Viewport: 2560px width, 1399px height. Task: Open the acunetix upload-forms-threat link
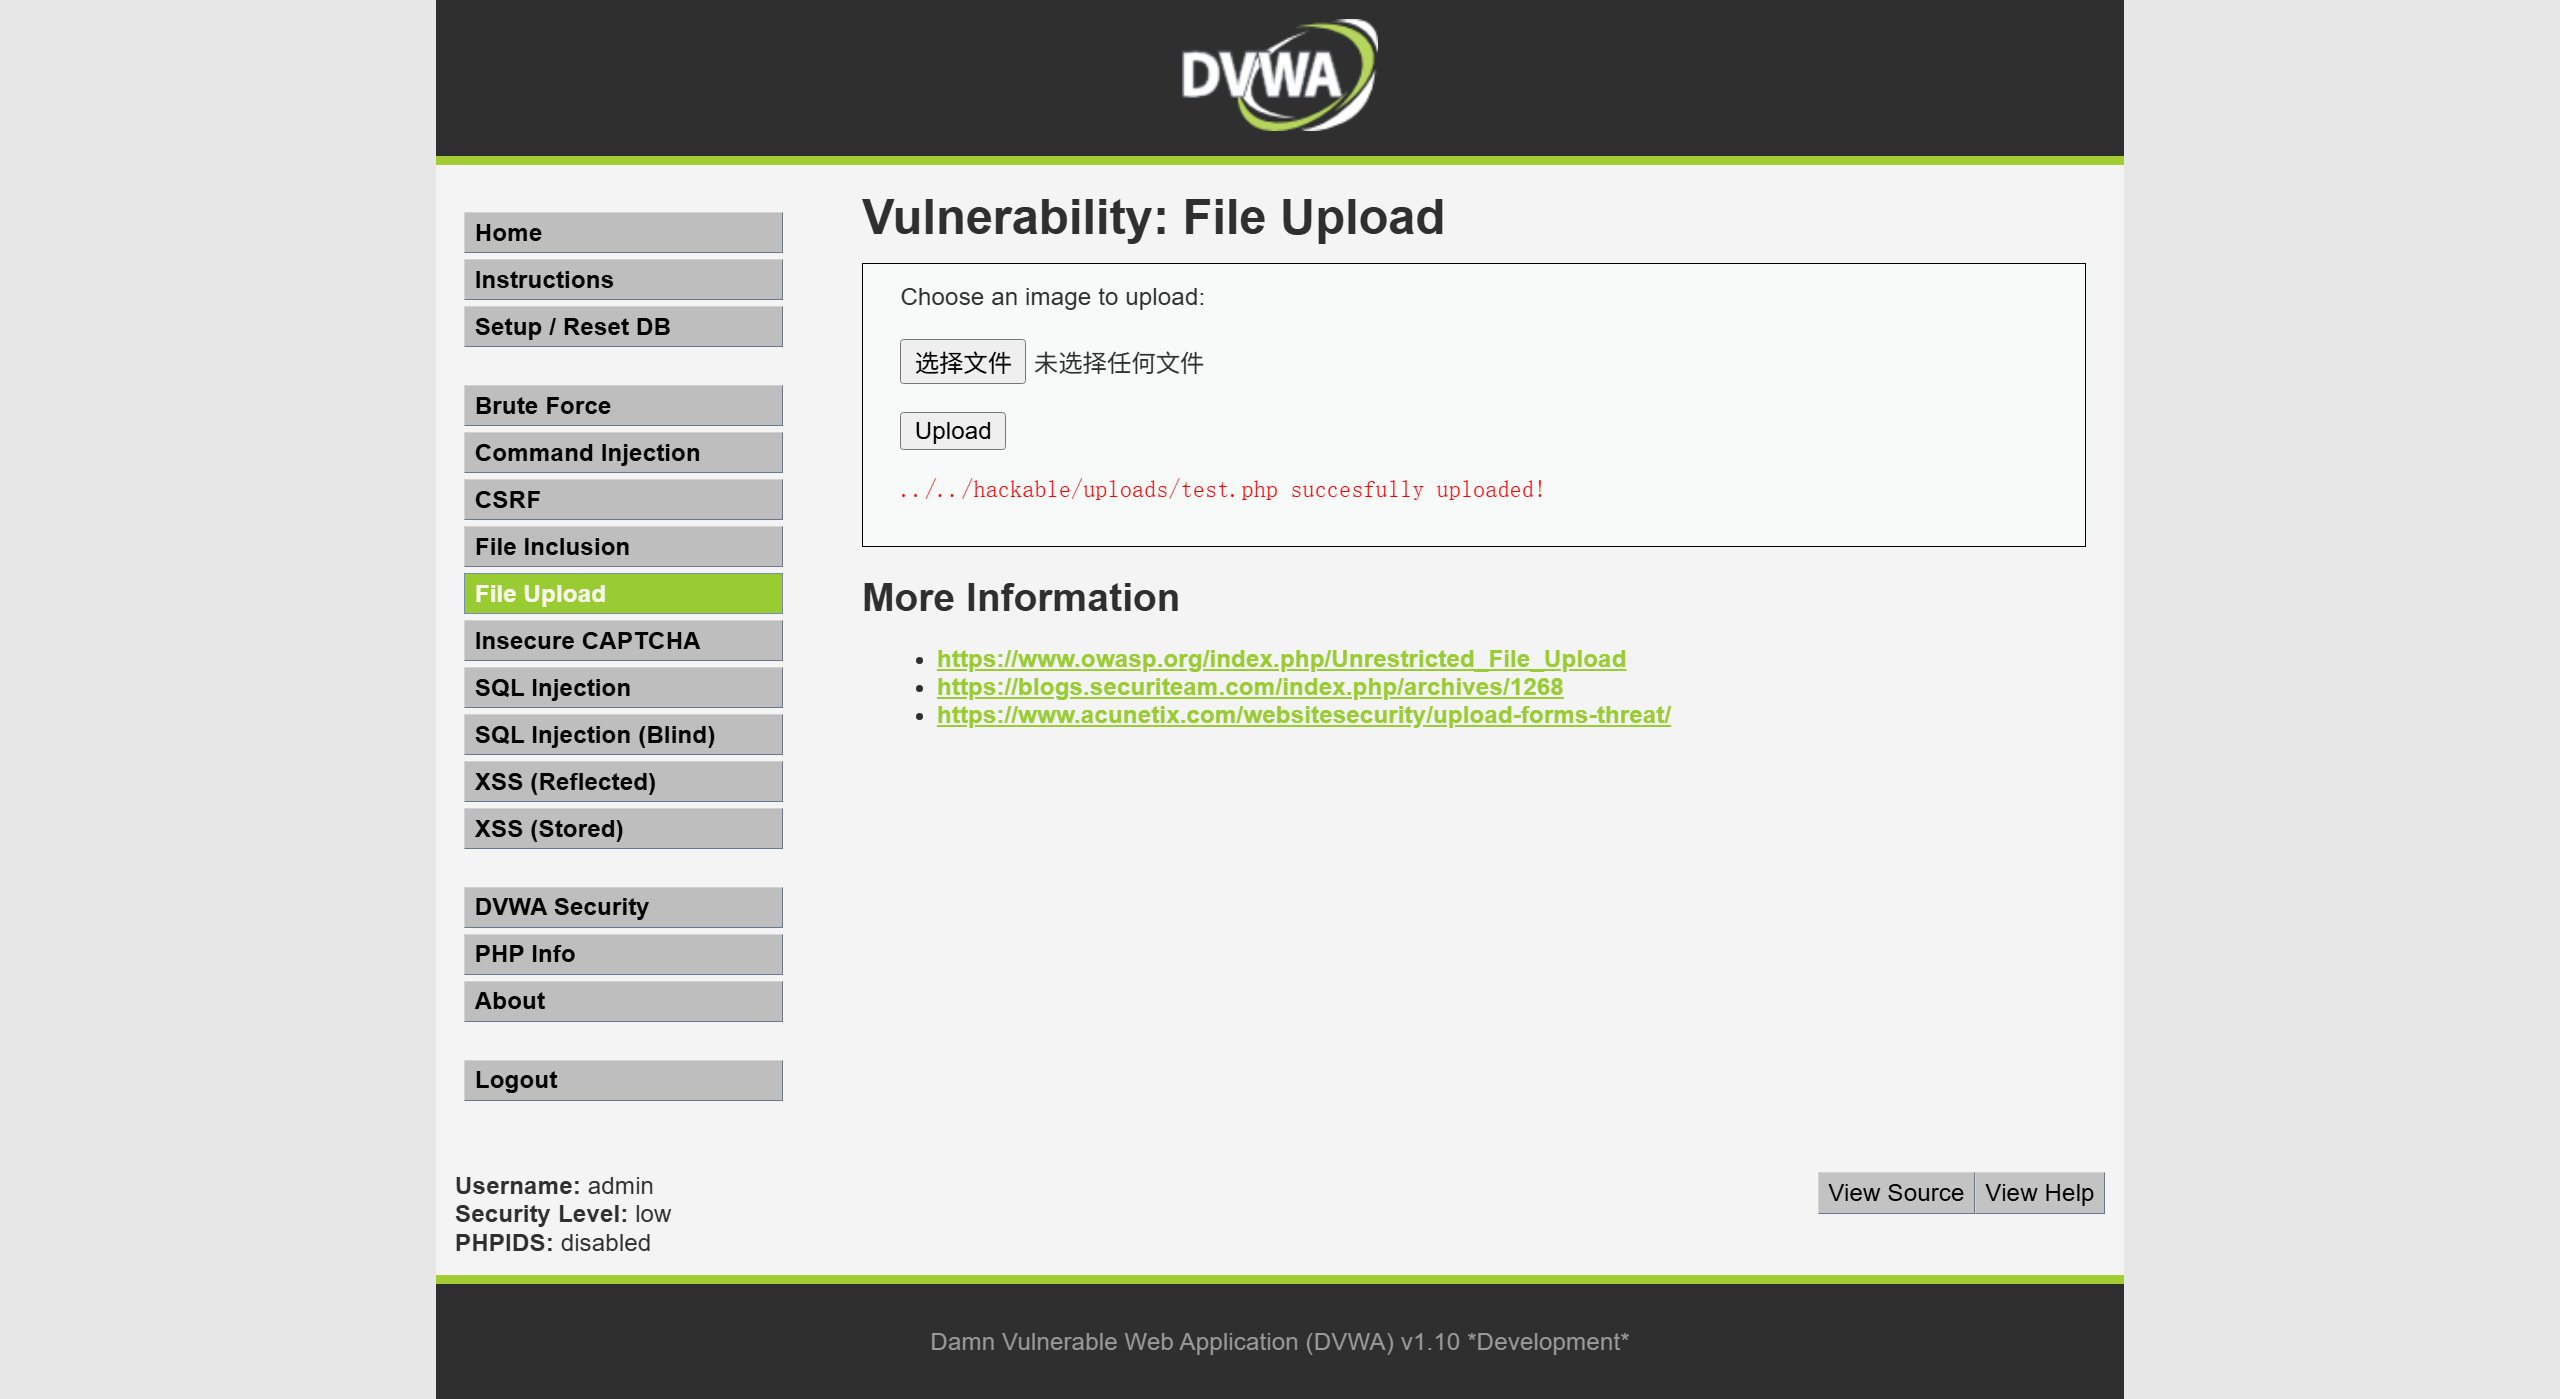pyautogui.click(x=1303, y=715)
